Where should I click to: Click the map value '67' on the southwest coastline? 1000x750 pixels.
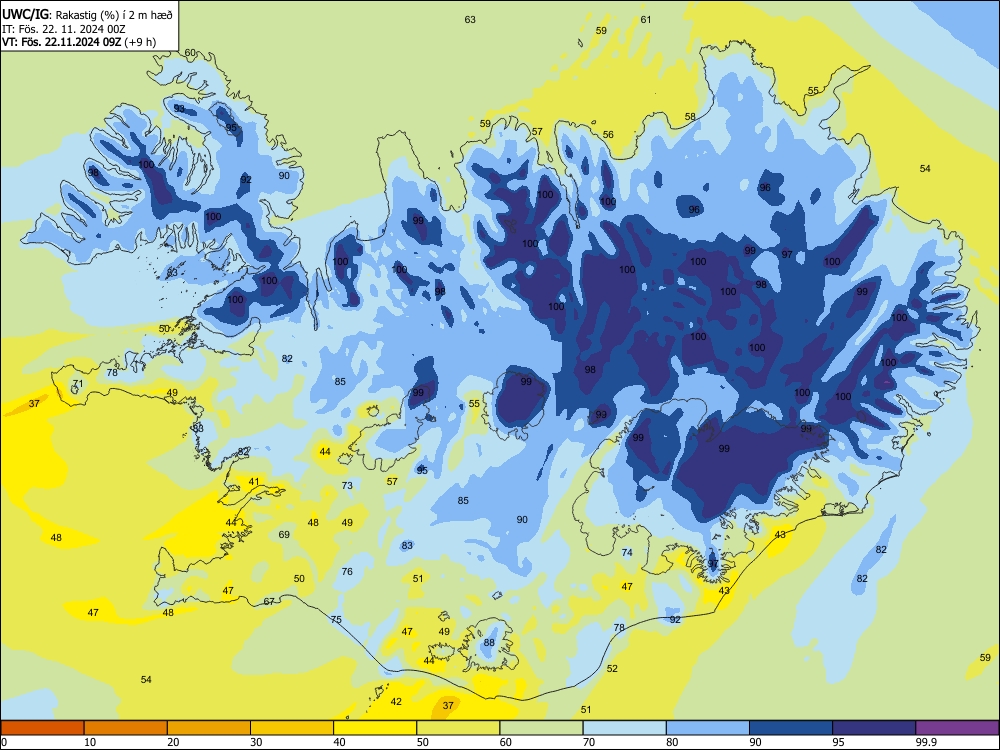[x=269, y=601]
